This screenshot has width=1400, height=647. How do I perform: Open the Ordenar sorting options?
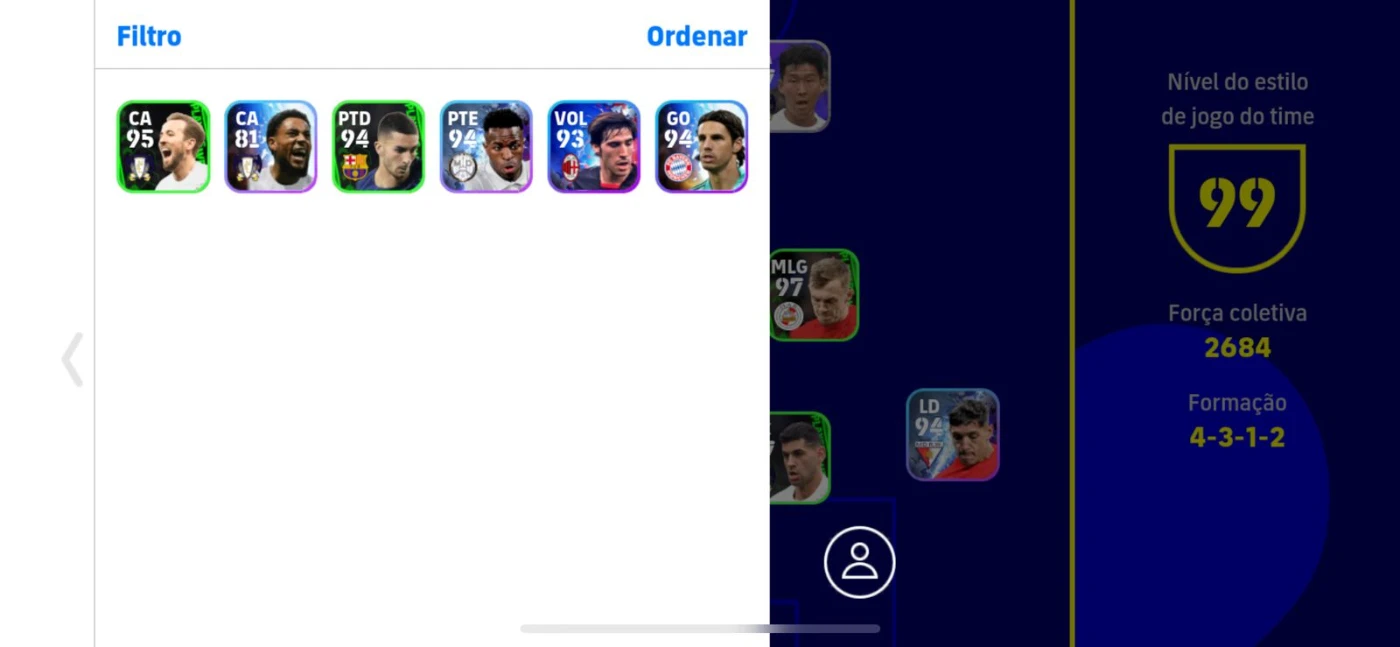697,37
